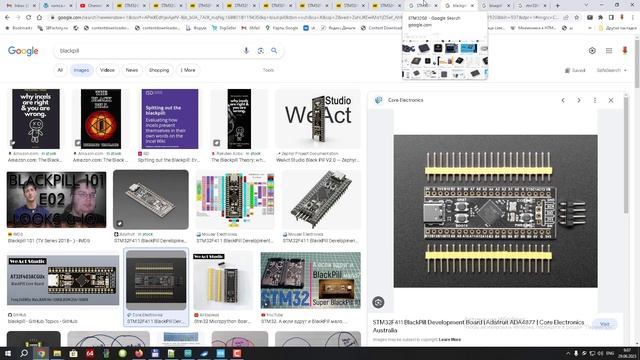Open Chrome extensions puzzle icon
640x360 pixels.
pos(600,18)
